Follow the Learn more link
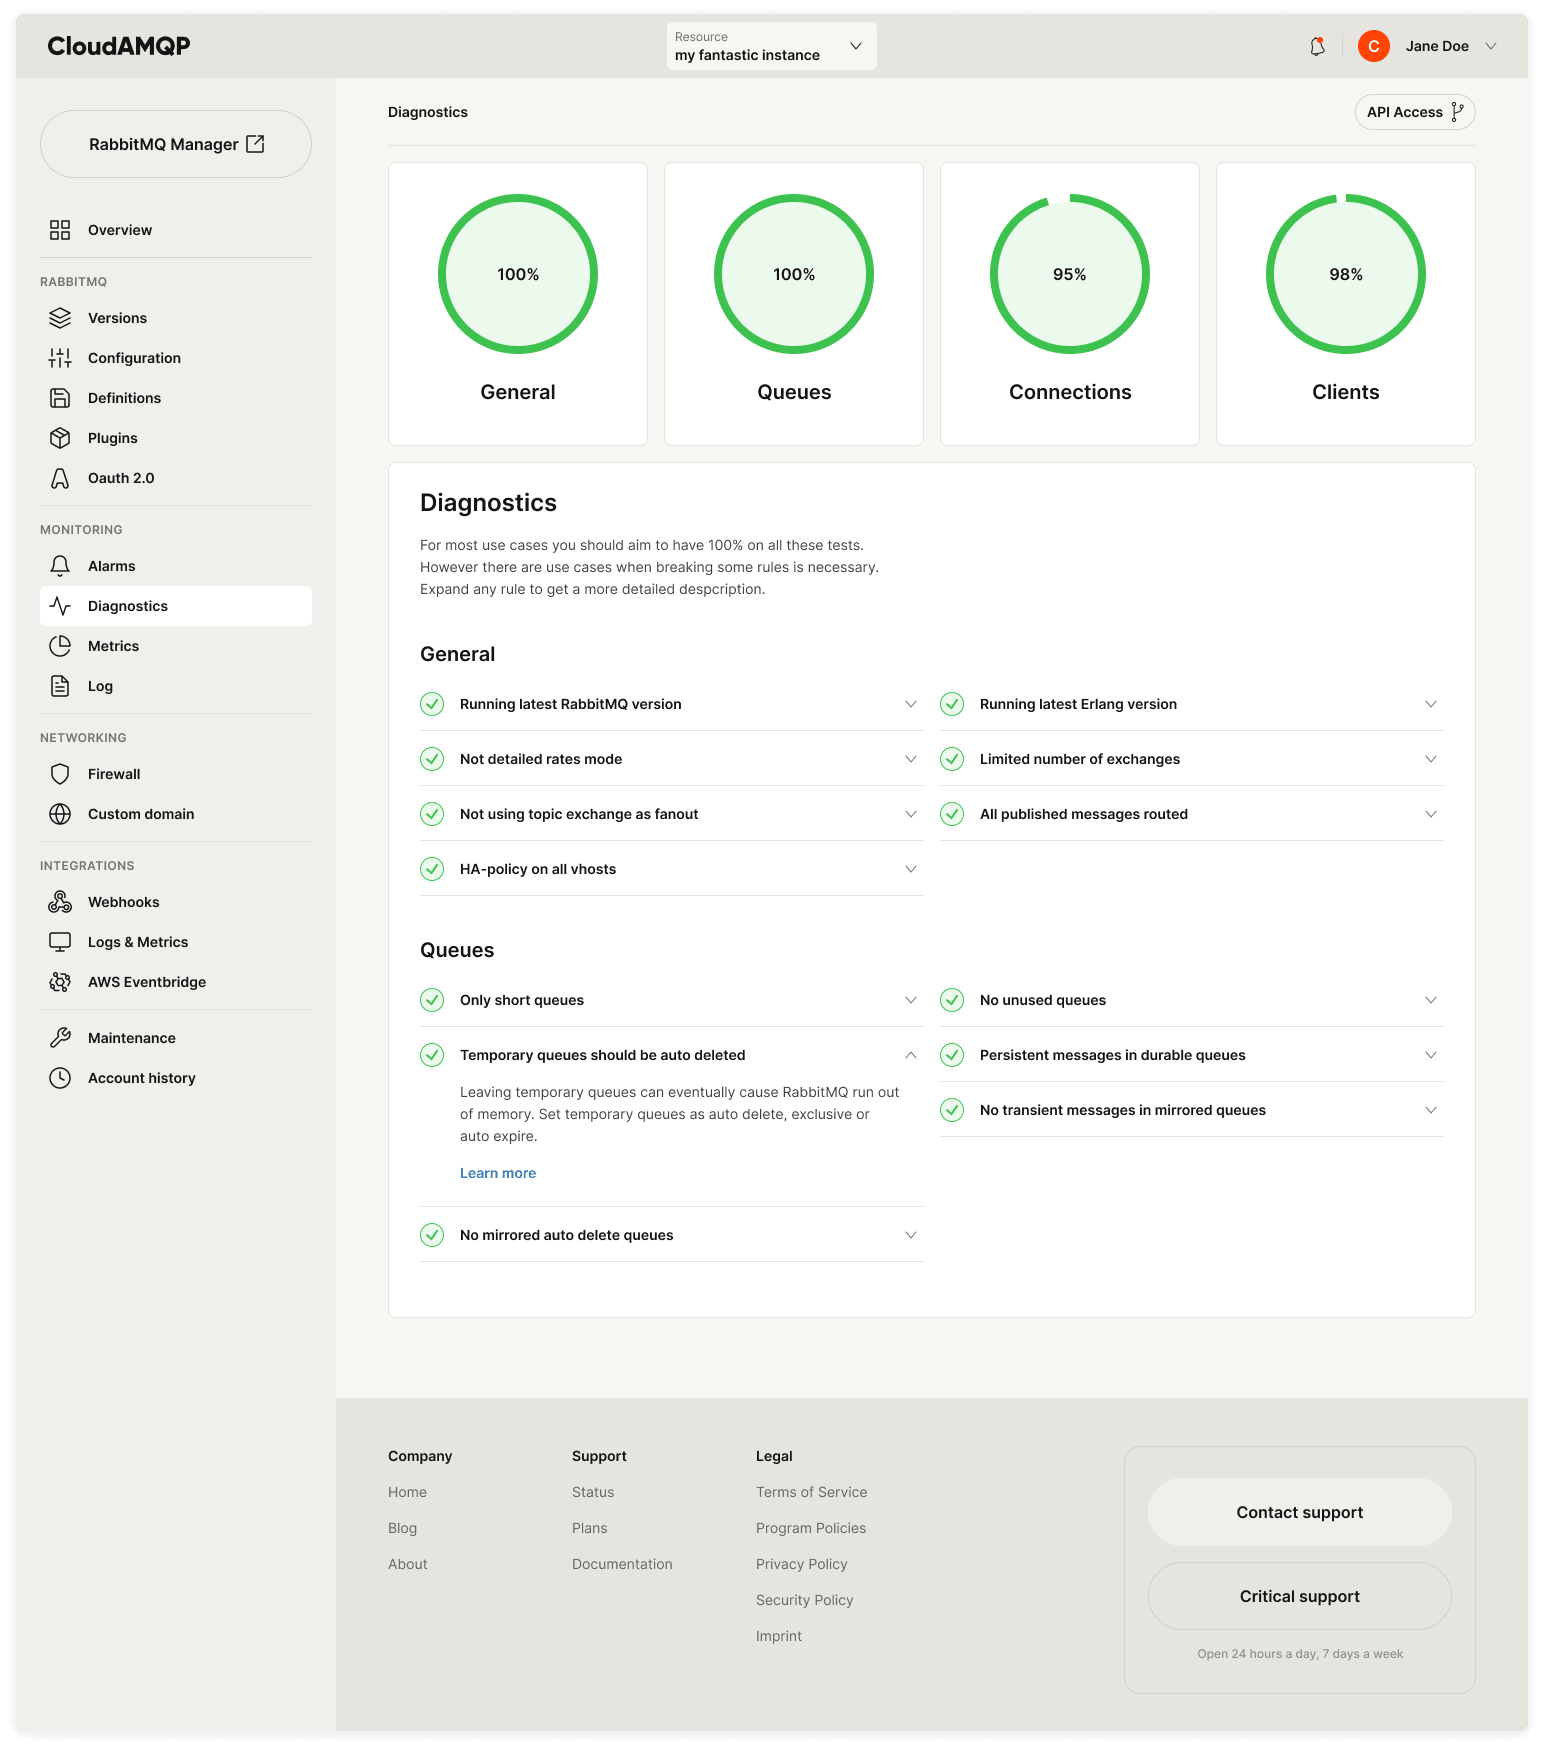 (x=498, y=1173)
